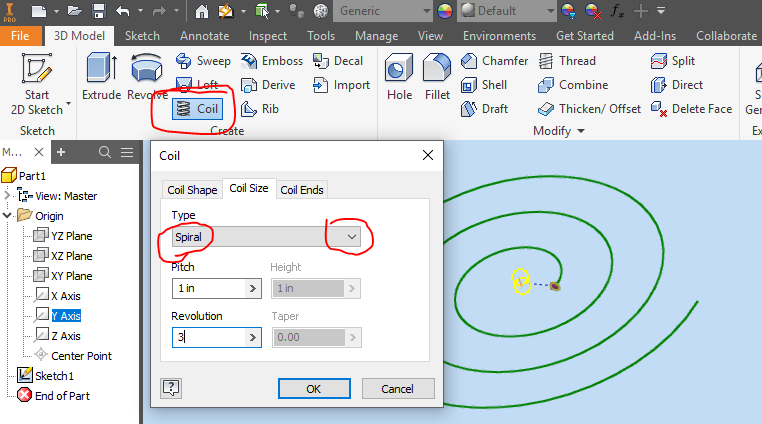The width and height of the screenshot is (762, 424).
Task: Search the model browser
Action: click(x=104, y=152)
